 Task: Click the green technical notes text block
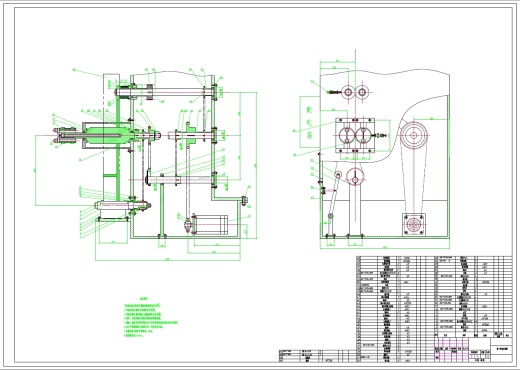click(x=151, y=318)
